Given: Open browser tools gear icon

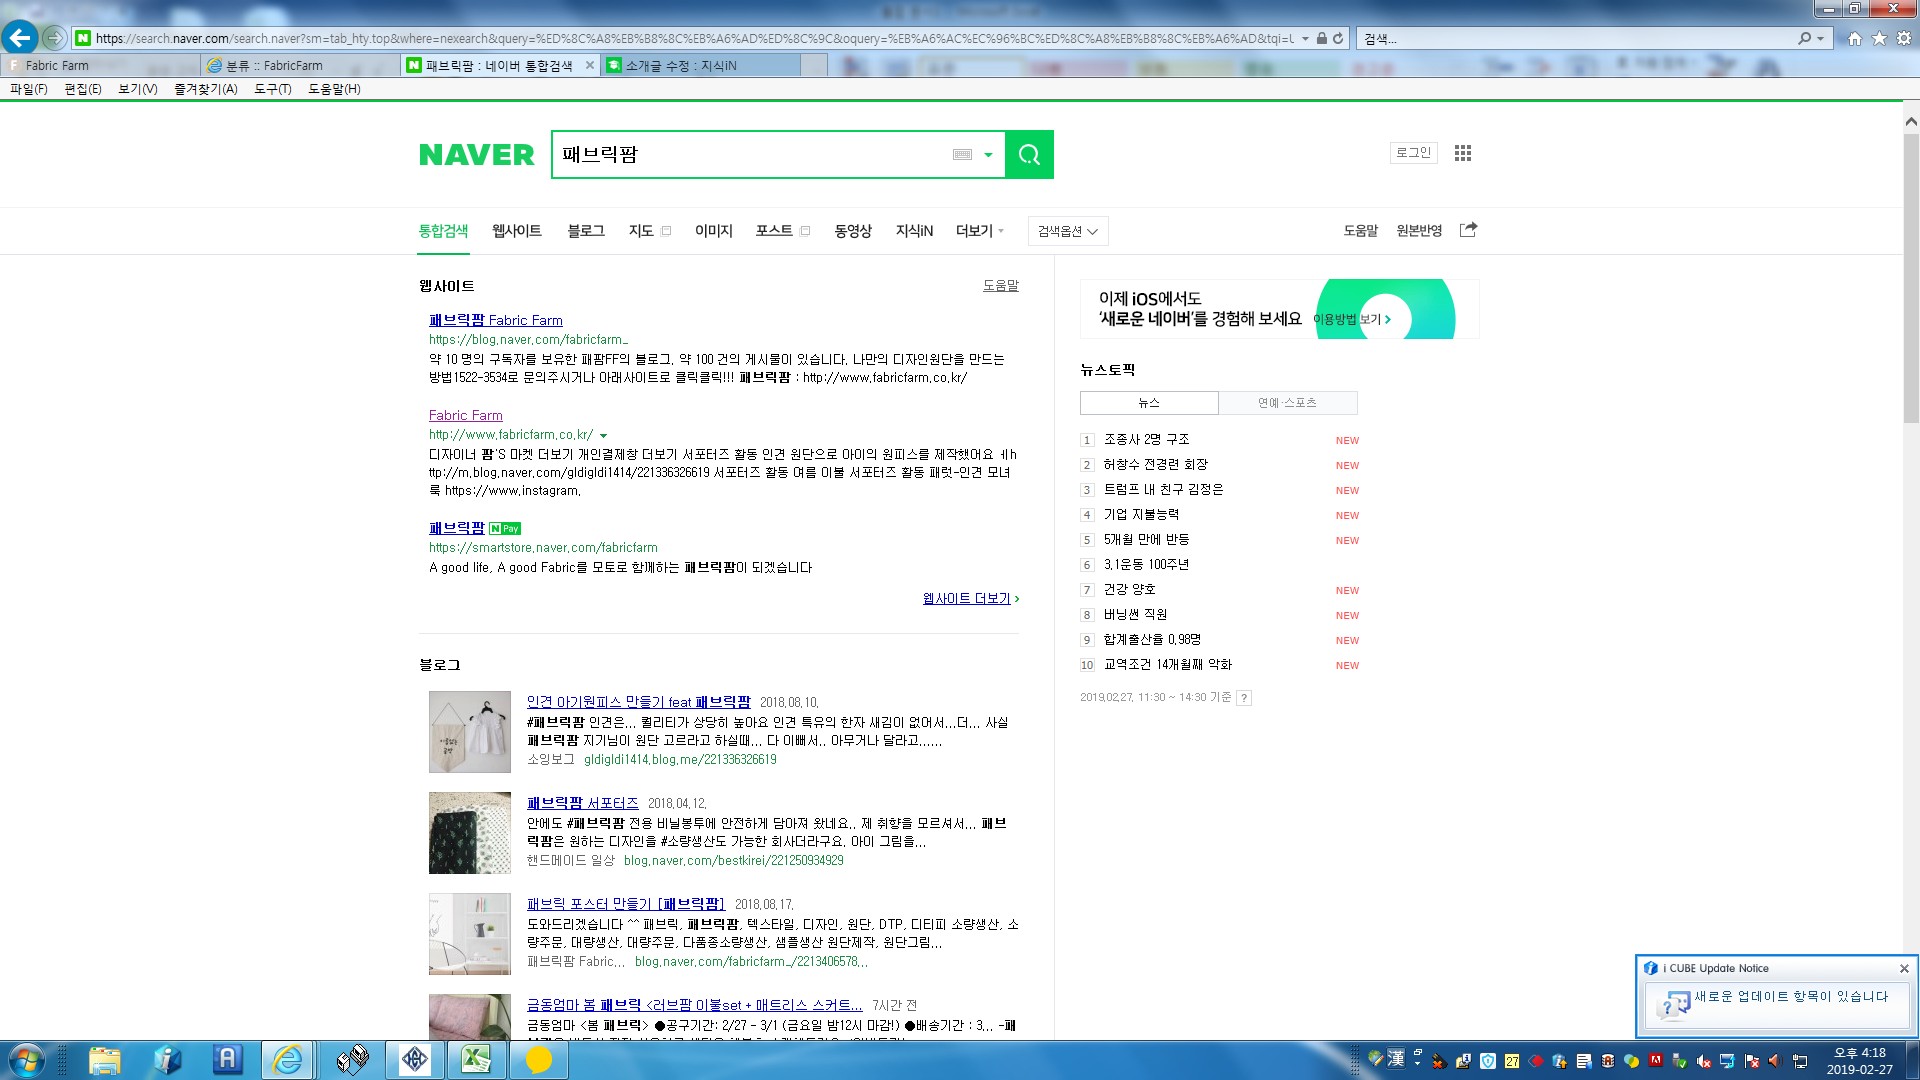Looking at the screenshot, I should [1904, 38].
